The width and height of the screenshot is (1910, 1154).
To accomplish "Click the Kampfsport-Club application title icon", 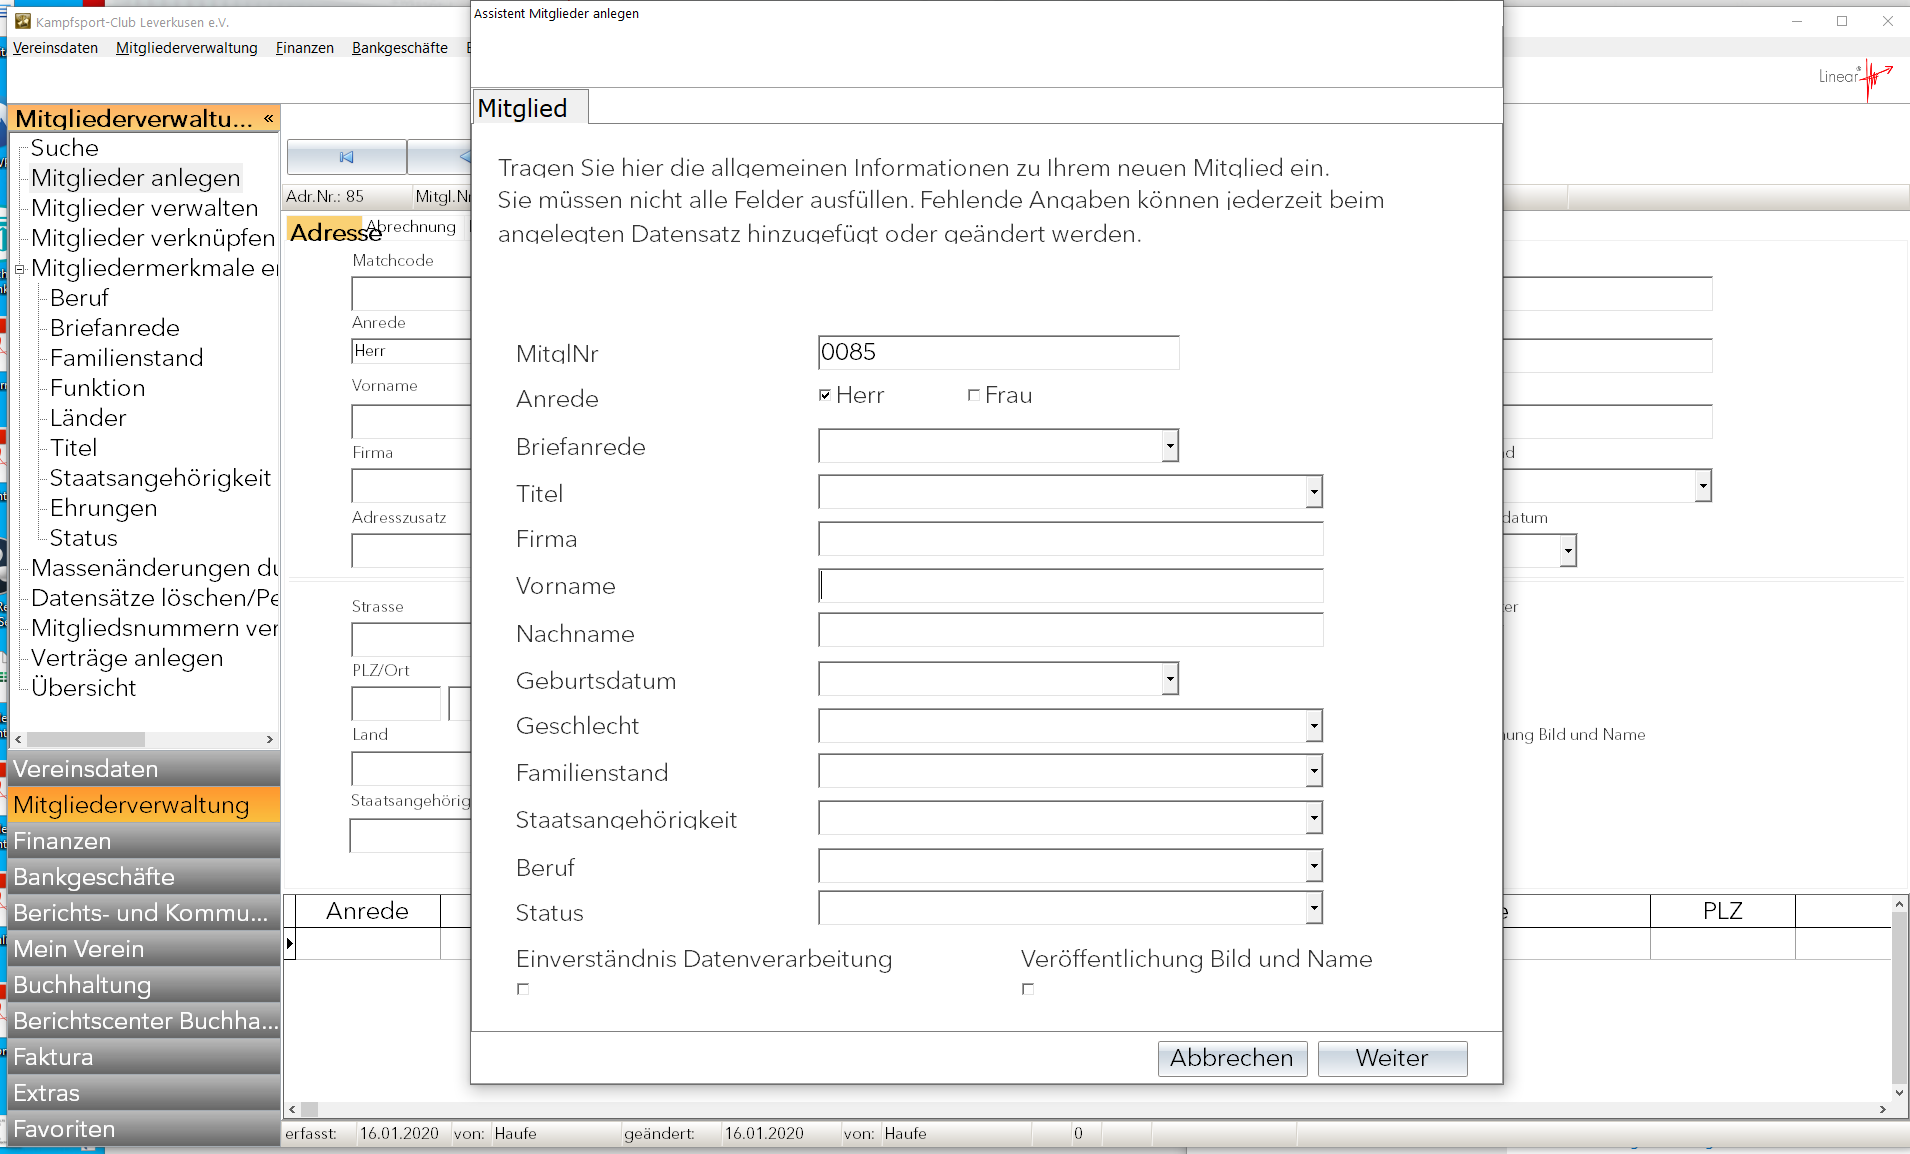I will (x=22, y=21).
